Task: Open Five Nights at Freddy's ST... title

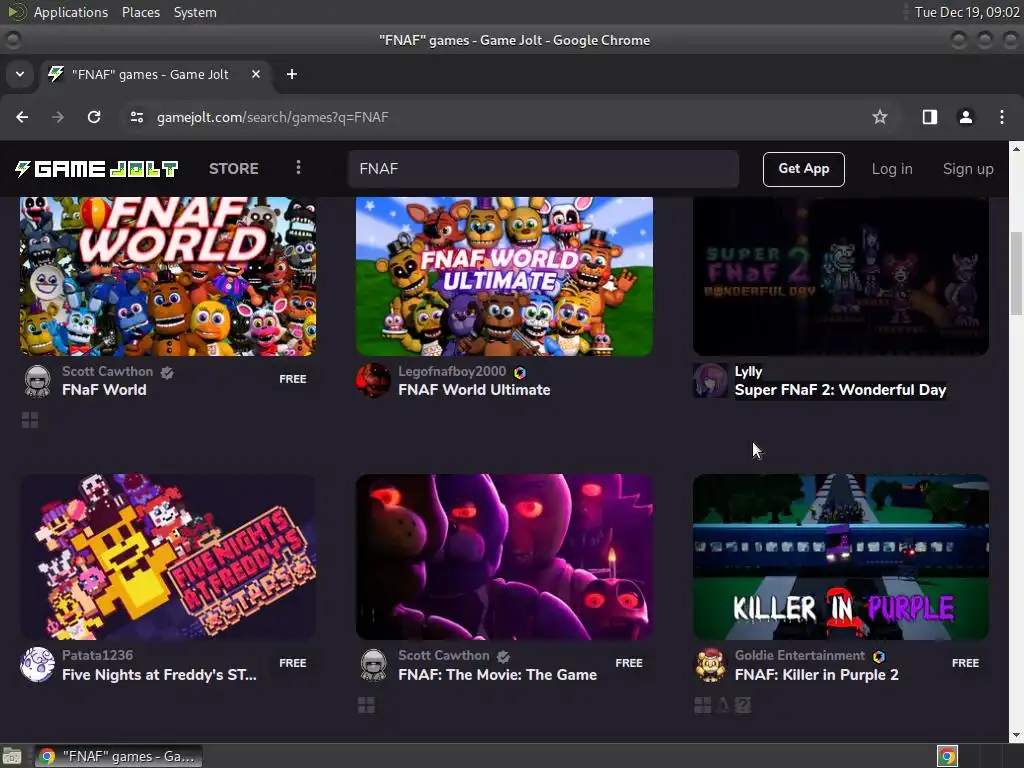Action: tap(159, 675)
